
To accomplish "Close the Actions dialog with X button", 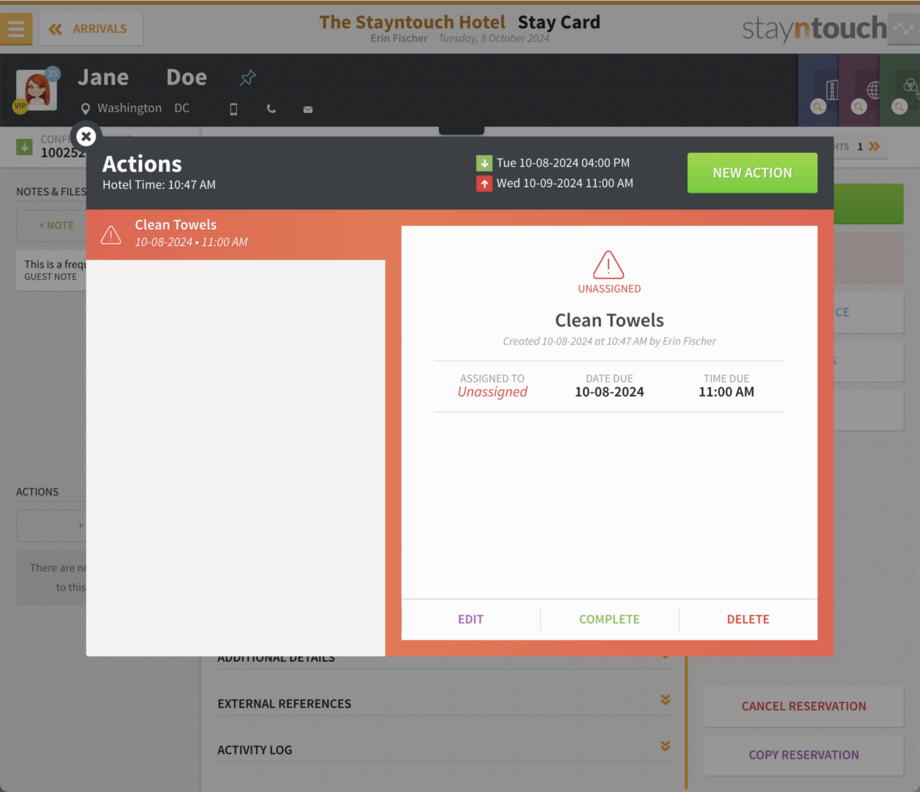I will [86, 137].
